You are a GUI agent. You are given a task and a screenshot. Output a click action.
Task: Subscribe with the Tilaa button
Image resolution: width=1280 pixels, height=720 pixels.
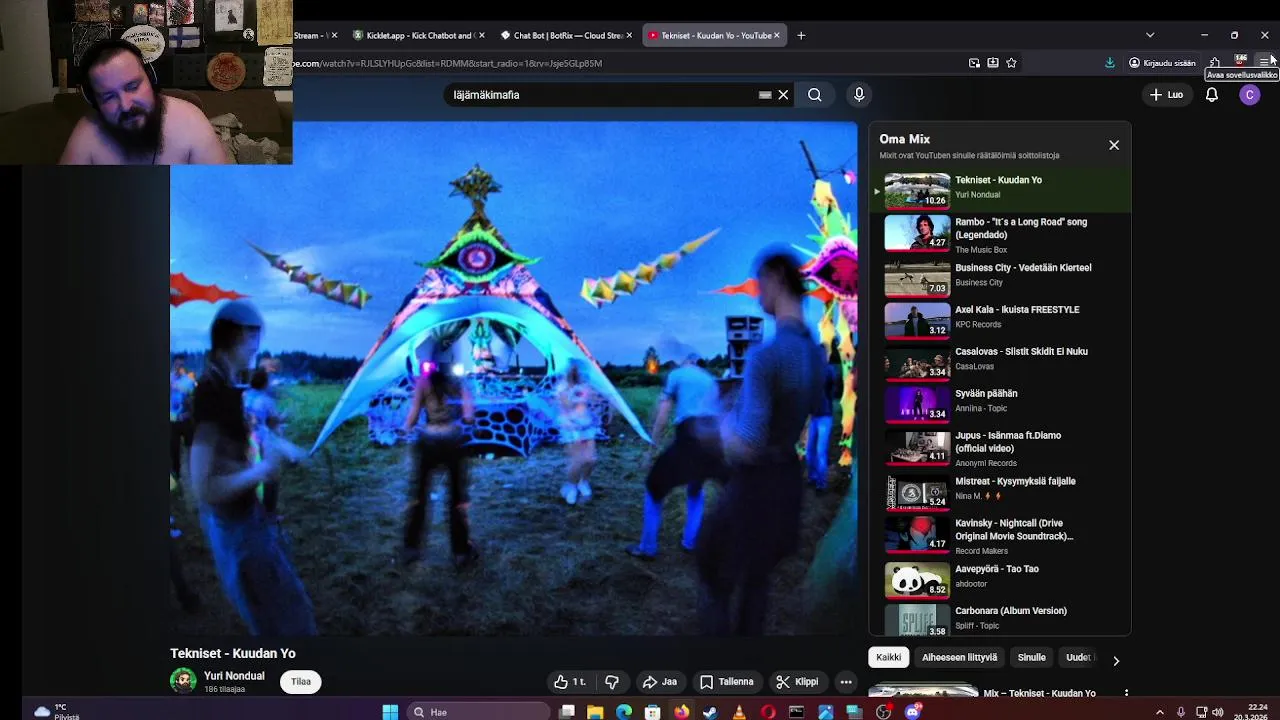(x=301, y=682)
